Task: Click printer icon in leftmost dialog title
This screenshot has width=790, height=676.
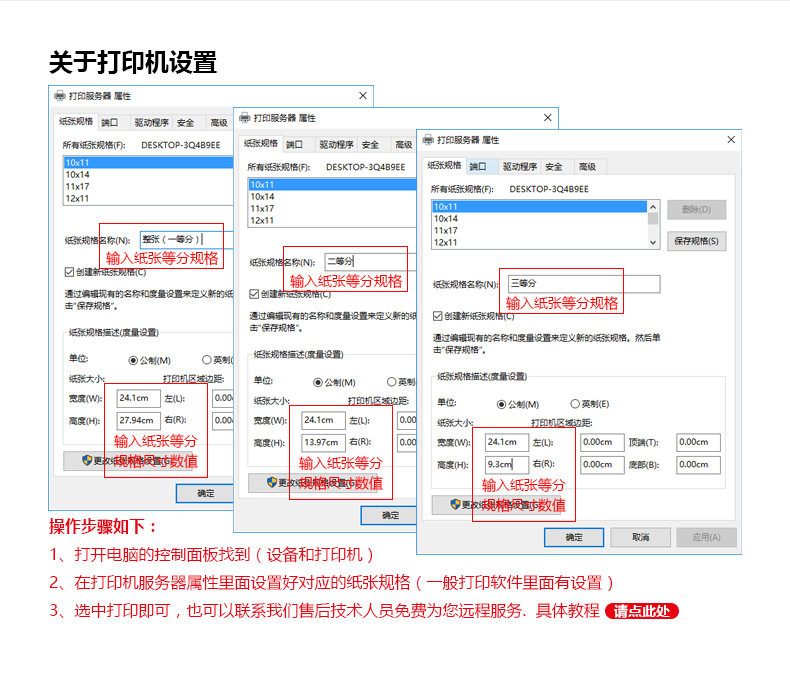Action: click(x=59, y=96)
